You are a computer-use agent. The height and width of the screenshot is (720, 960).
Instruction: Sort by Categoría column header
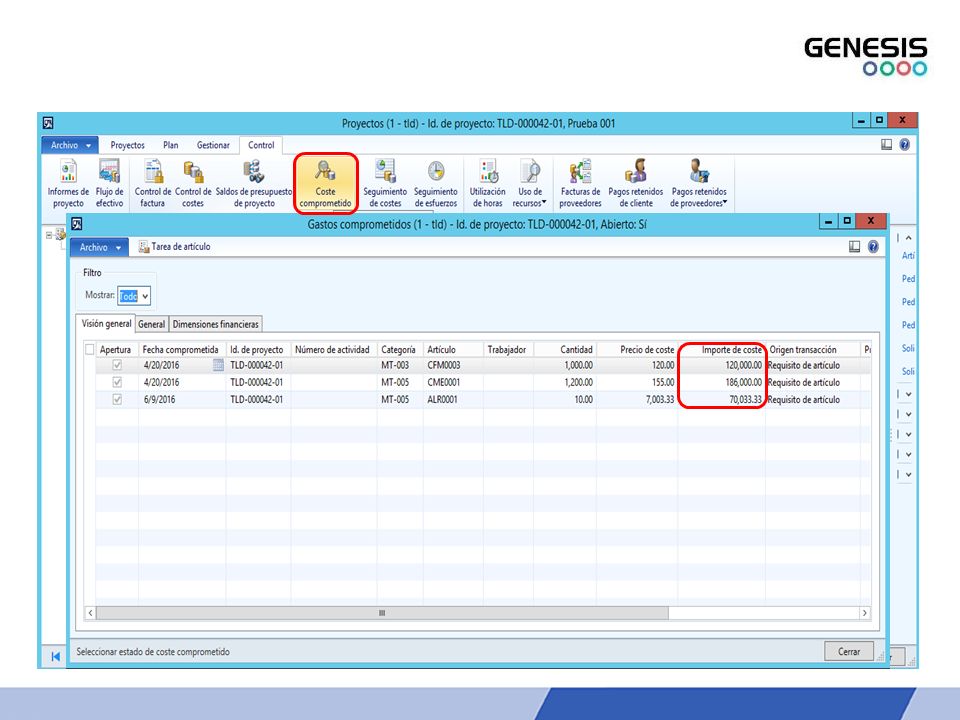(x=400, y=350)
